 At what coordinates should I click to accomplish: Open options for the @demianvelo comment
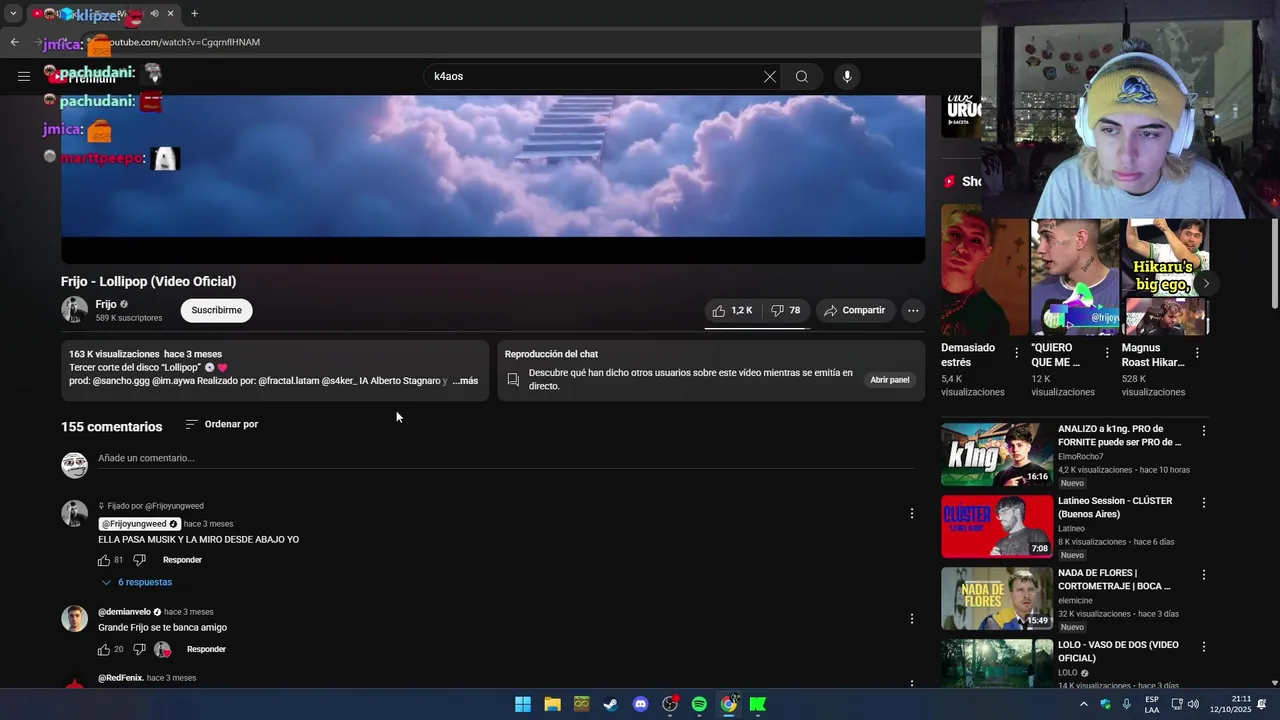[x=911, y=619]
